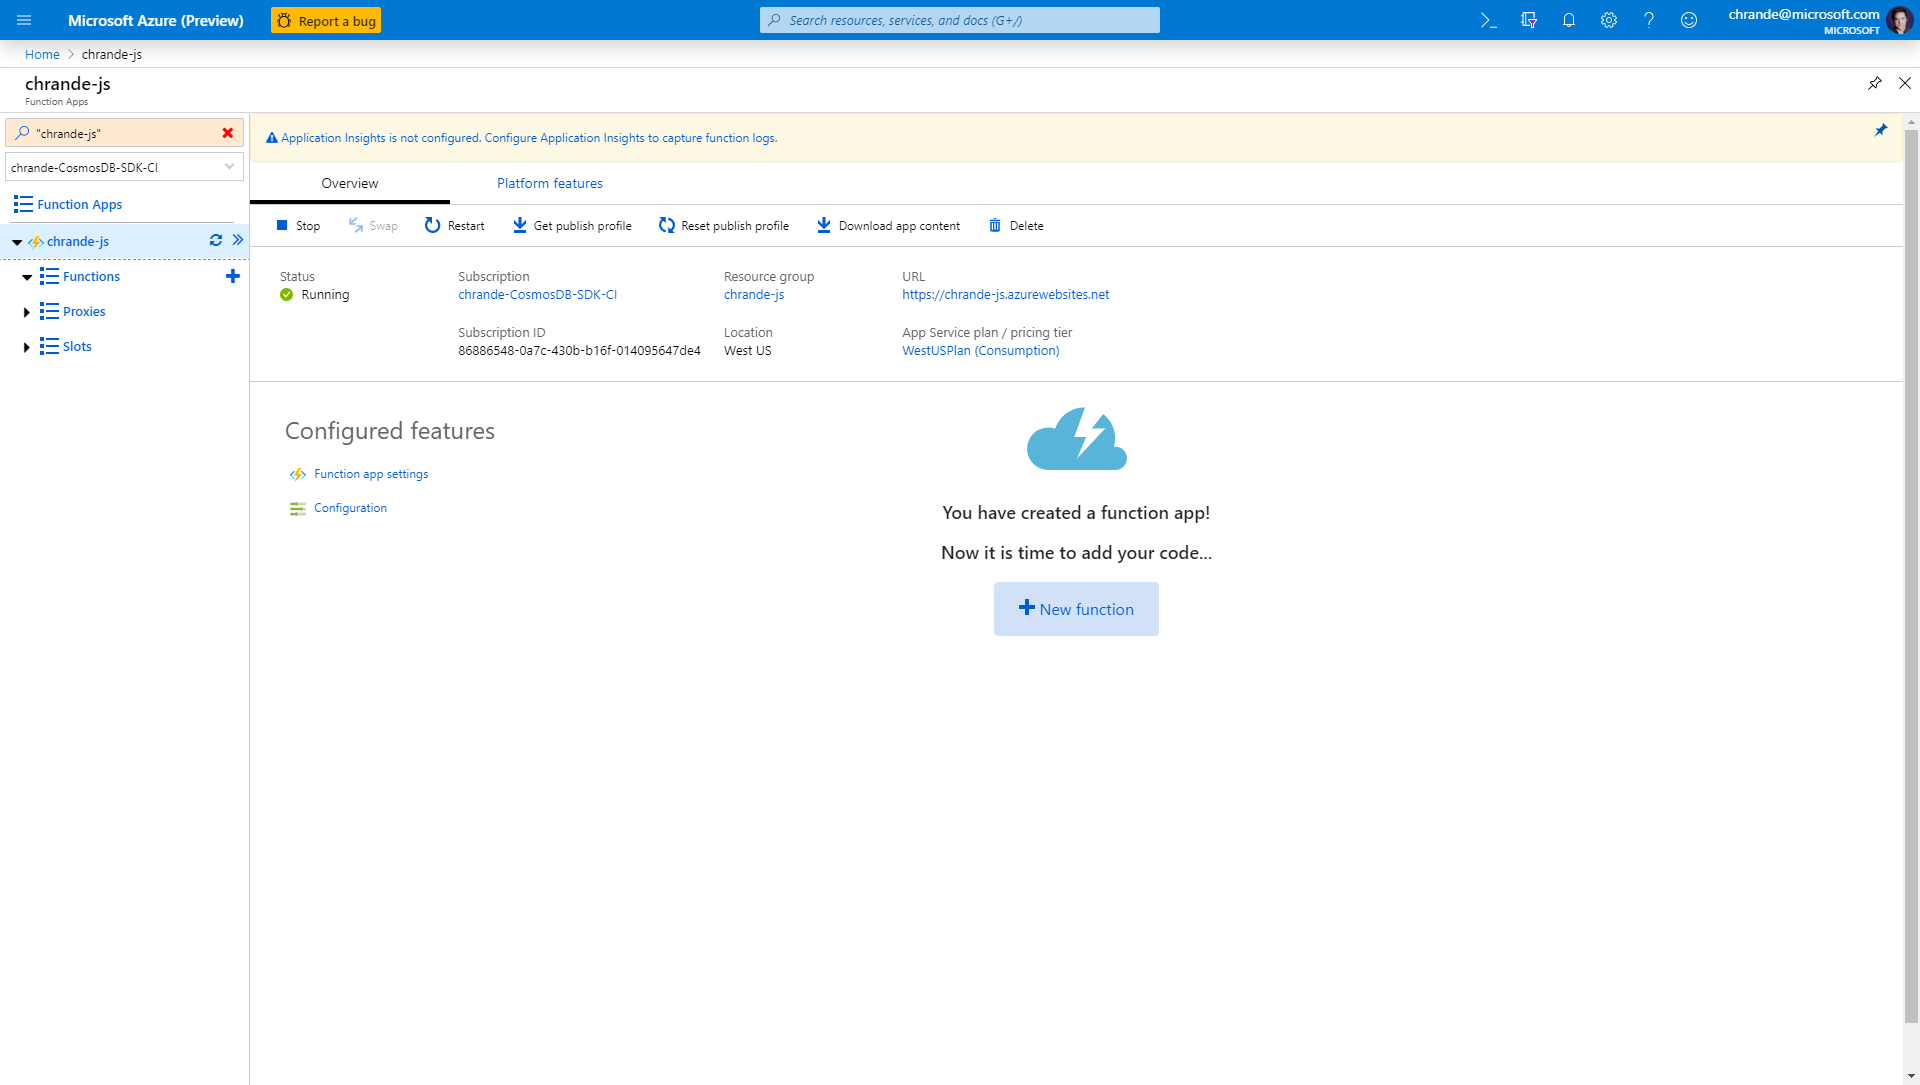This screenshot has height=1085, width=1920.
Task: Open Cloud Shell icon
Action: 1488,20
